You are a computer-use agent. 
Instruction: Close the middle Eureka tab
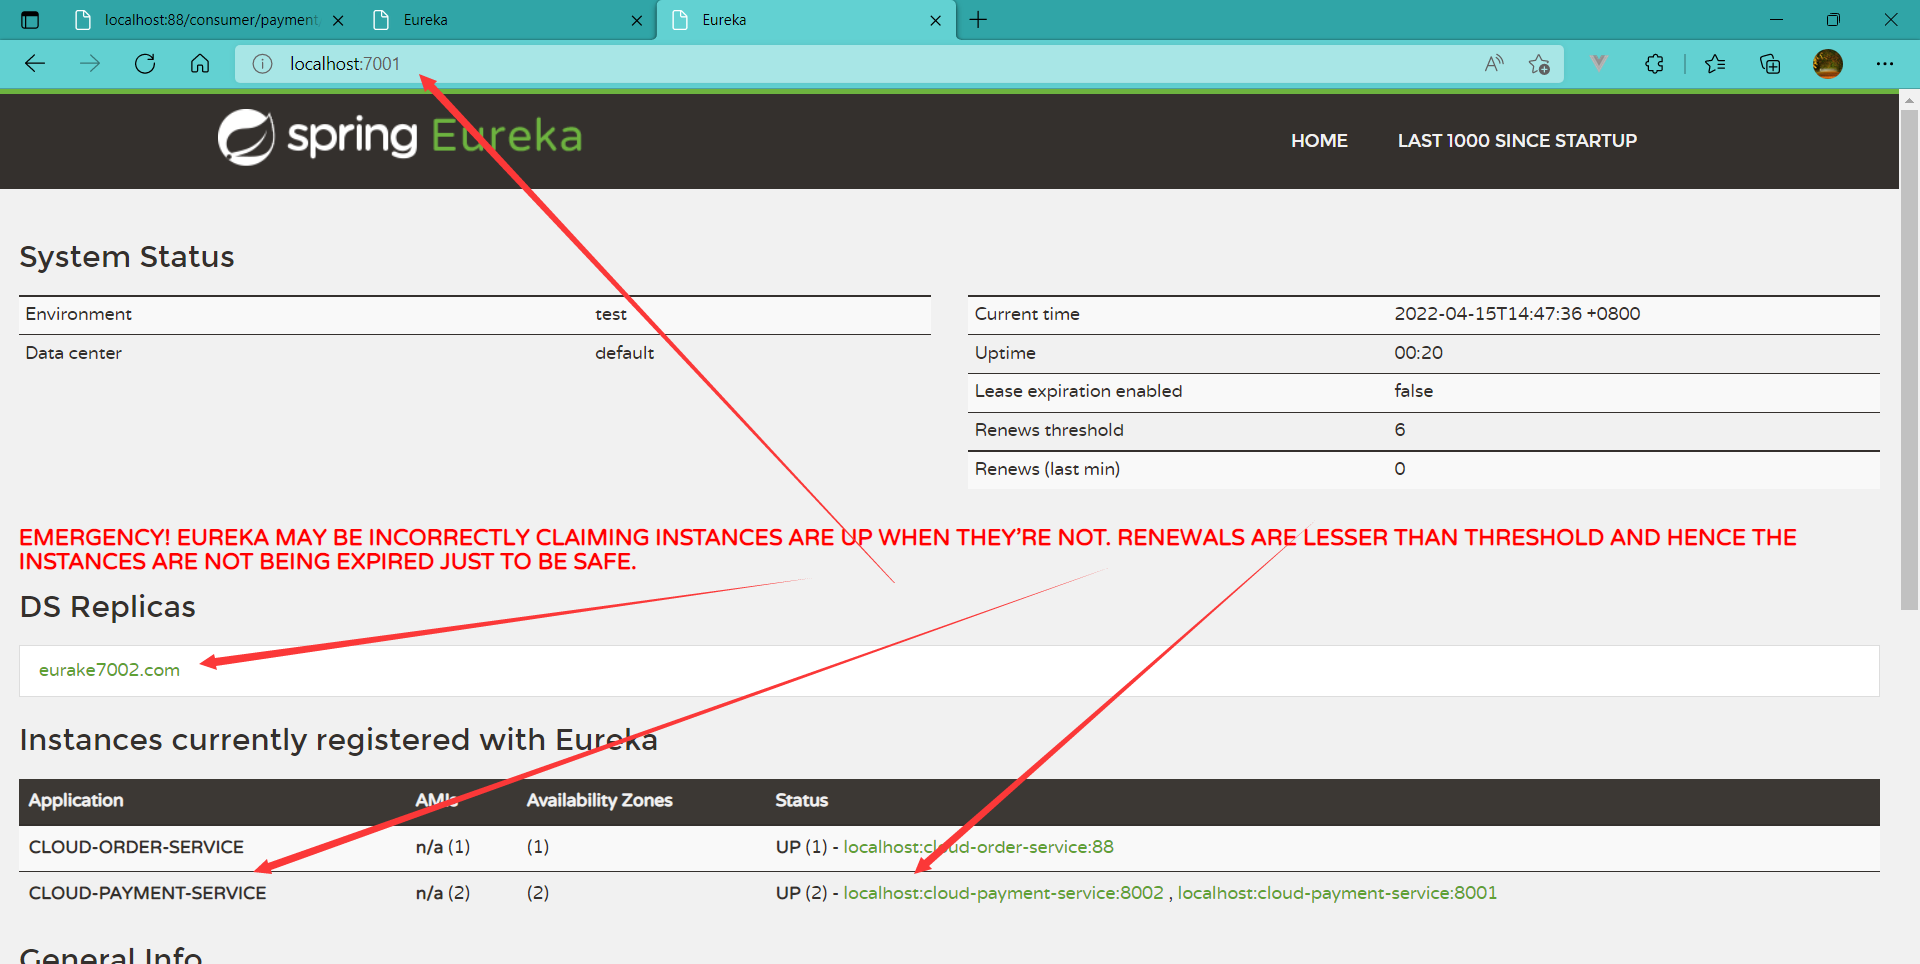click(x=637, y=20)
